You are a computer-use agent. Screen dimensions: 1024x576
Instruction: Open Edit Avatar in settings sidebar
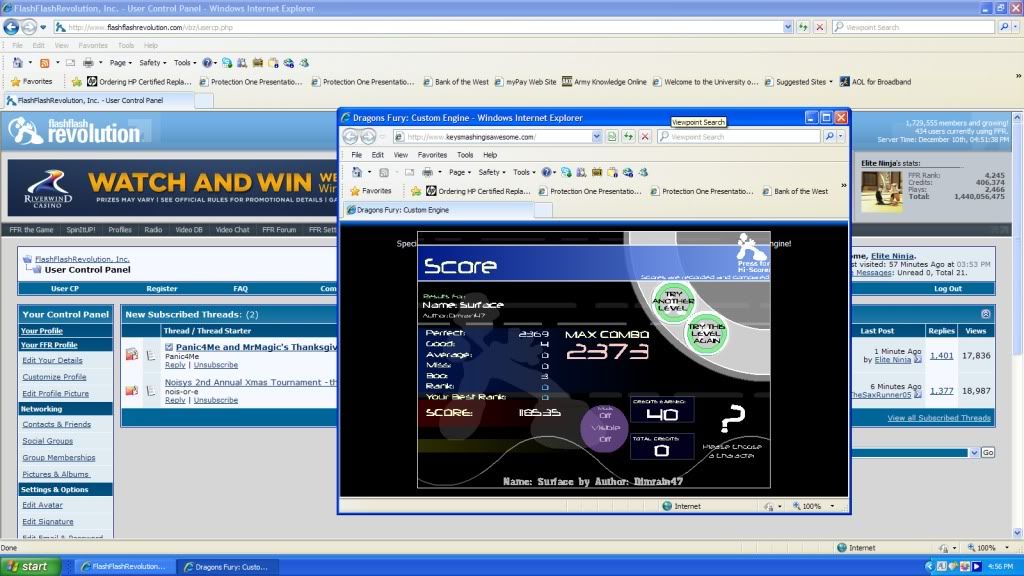point(43,505)
